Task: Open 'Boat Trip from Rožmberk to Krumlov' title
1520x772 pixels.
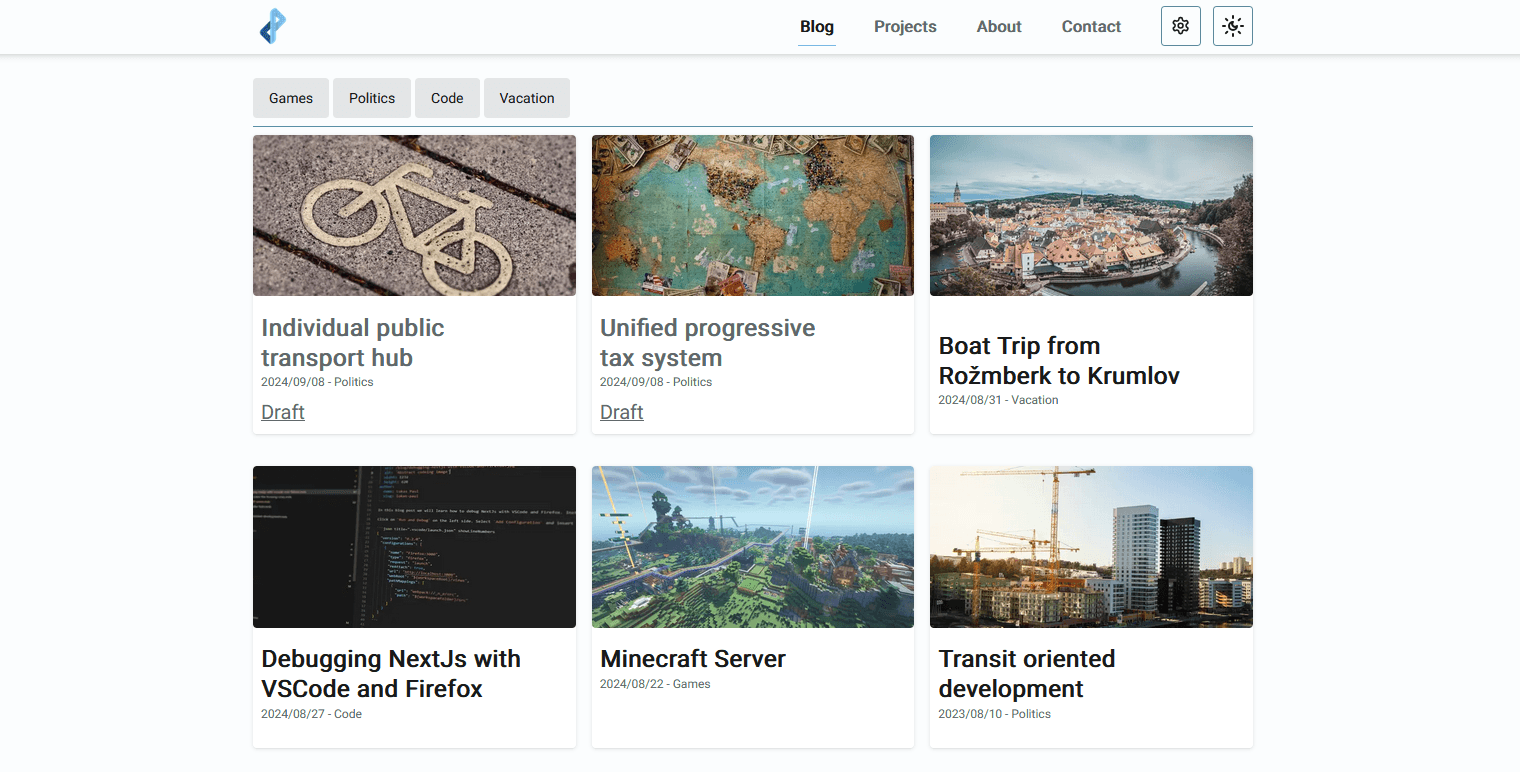Action: pyautogui.click(x=1059, y=361)
